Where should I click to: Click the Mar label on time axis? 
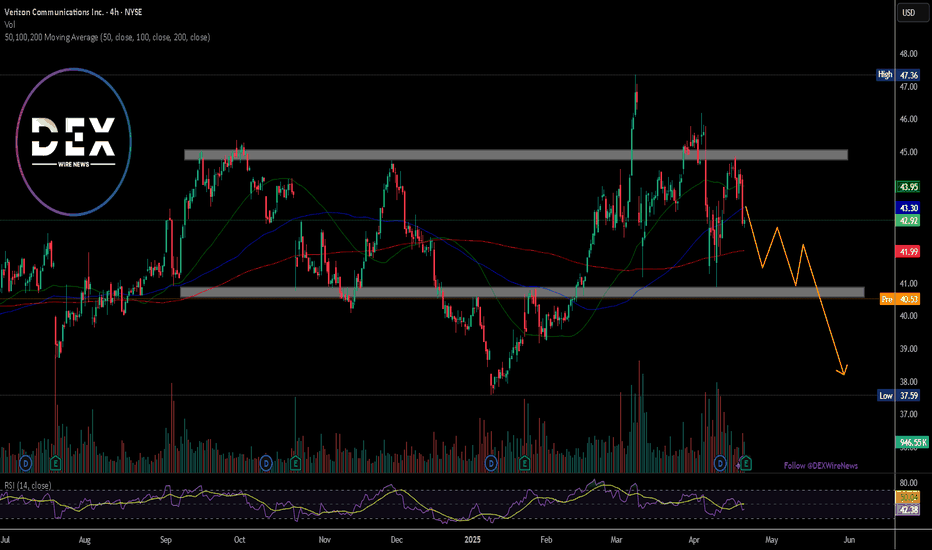(616, 540)
